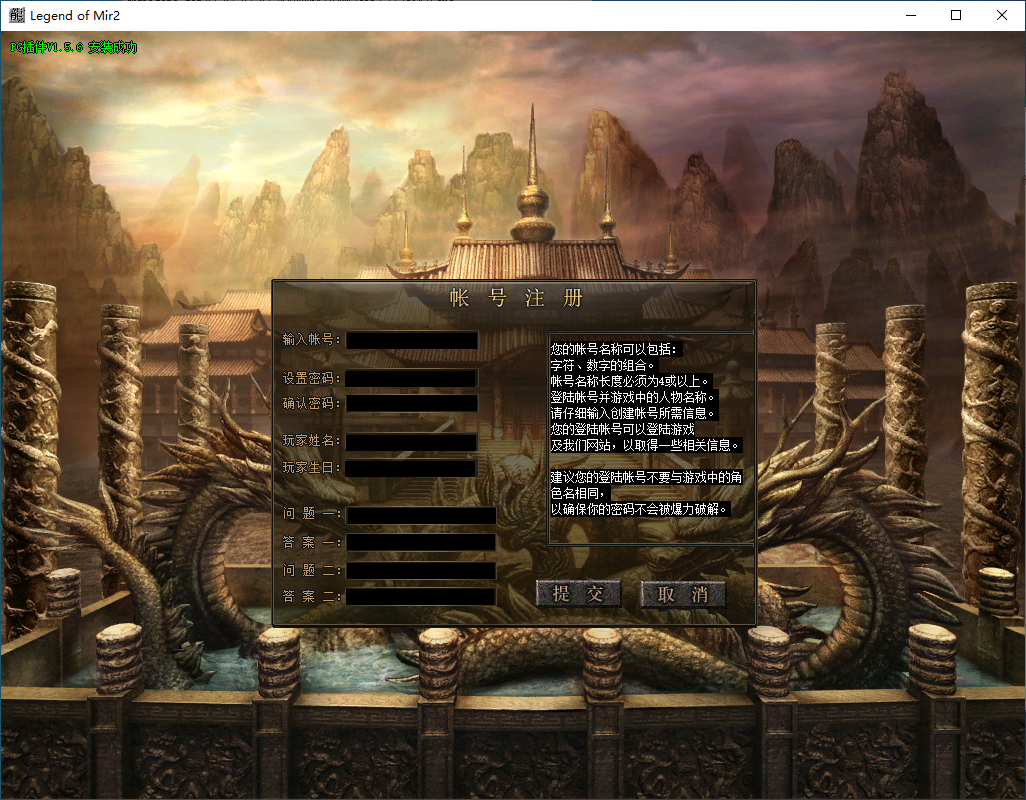Image resolution: width=1026 pixels, height=800 pixels.
Task: Click the 您的帐号名称可以包括 line
Action: click(x=614, y=349)
